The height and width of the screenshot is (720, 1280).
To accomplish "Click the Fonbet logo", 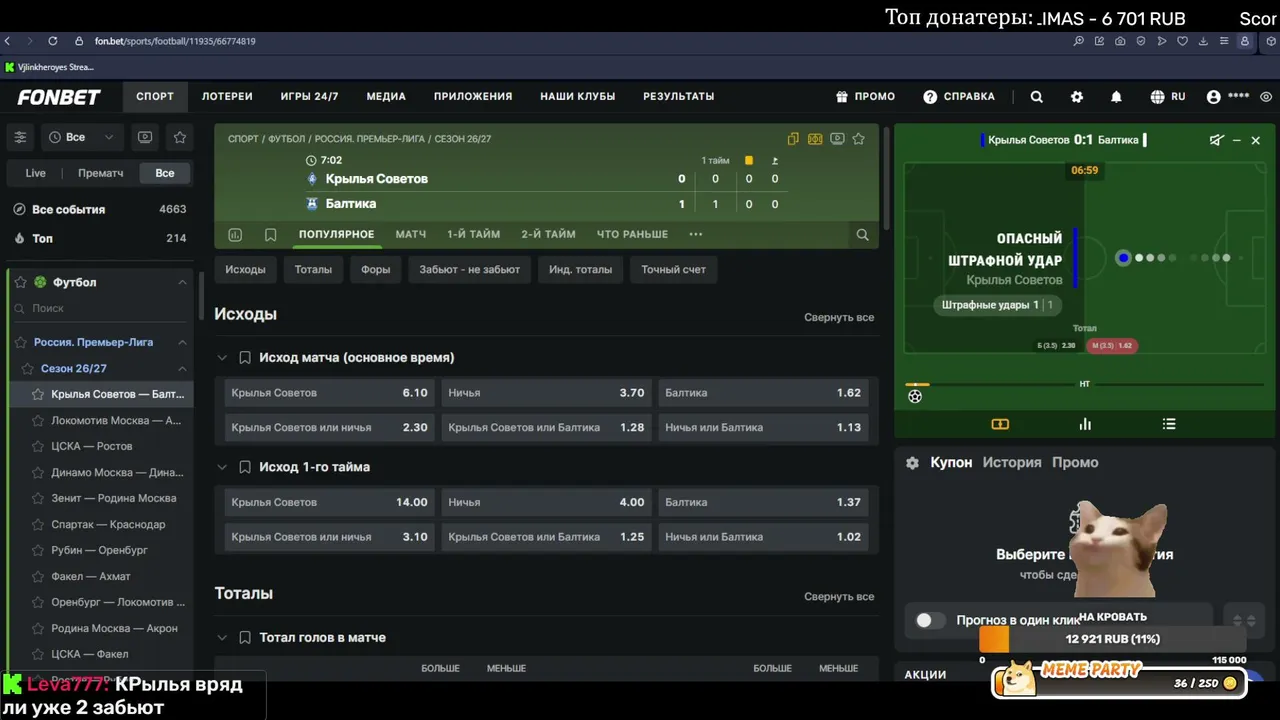I will click(59, 97).
